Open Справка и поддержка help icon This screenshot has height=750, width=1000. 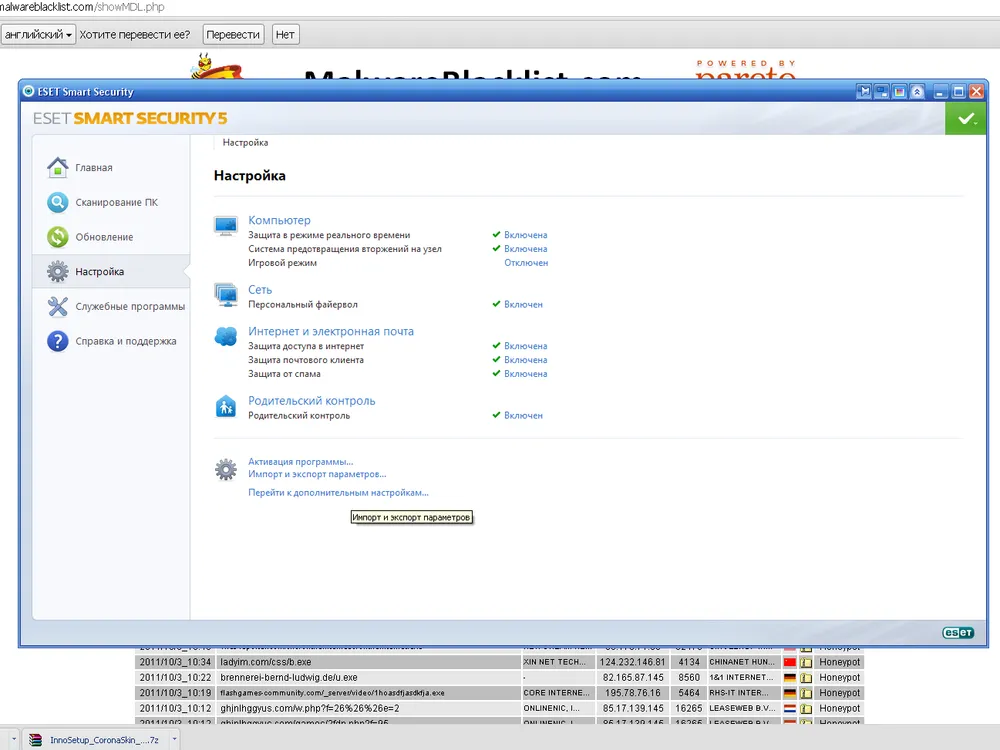coord(58,341)
